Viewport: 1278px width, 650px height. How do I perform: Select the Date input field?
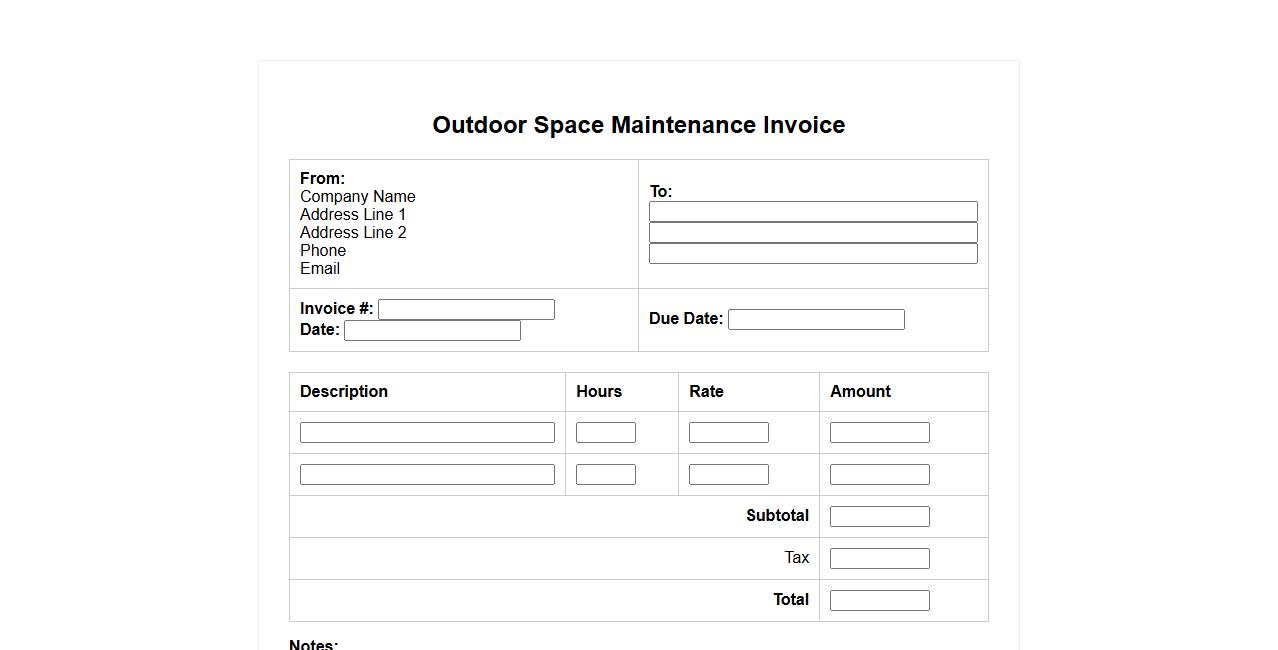click(432, 331)
